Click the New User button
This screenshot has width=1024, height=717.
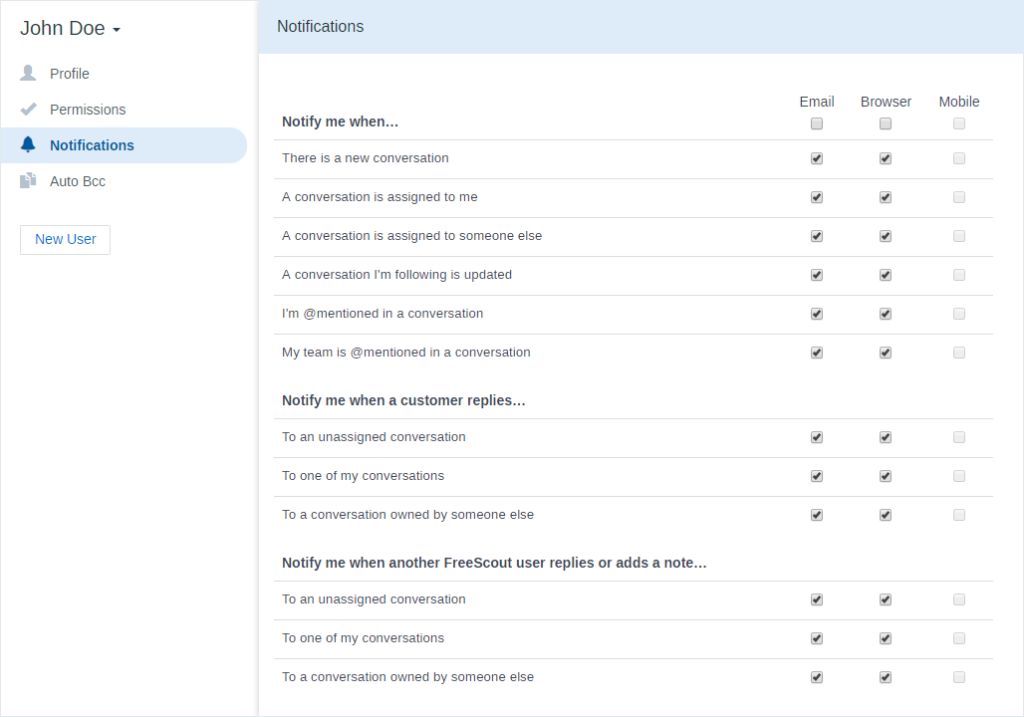pyautogui.click(x=64, y=240)
